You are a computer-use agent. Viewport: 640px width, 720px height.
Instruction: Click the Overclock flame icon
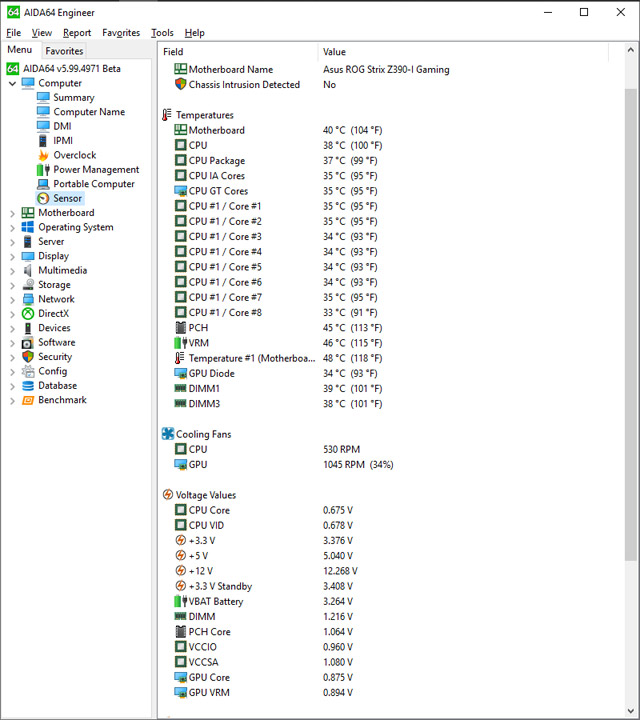coord(43,155)
